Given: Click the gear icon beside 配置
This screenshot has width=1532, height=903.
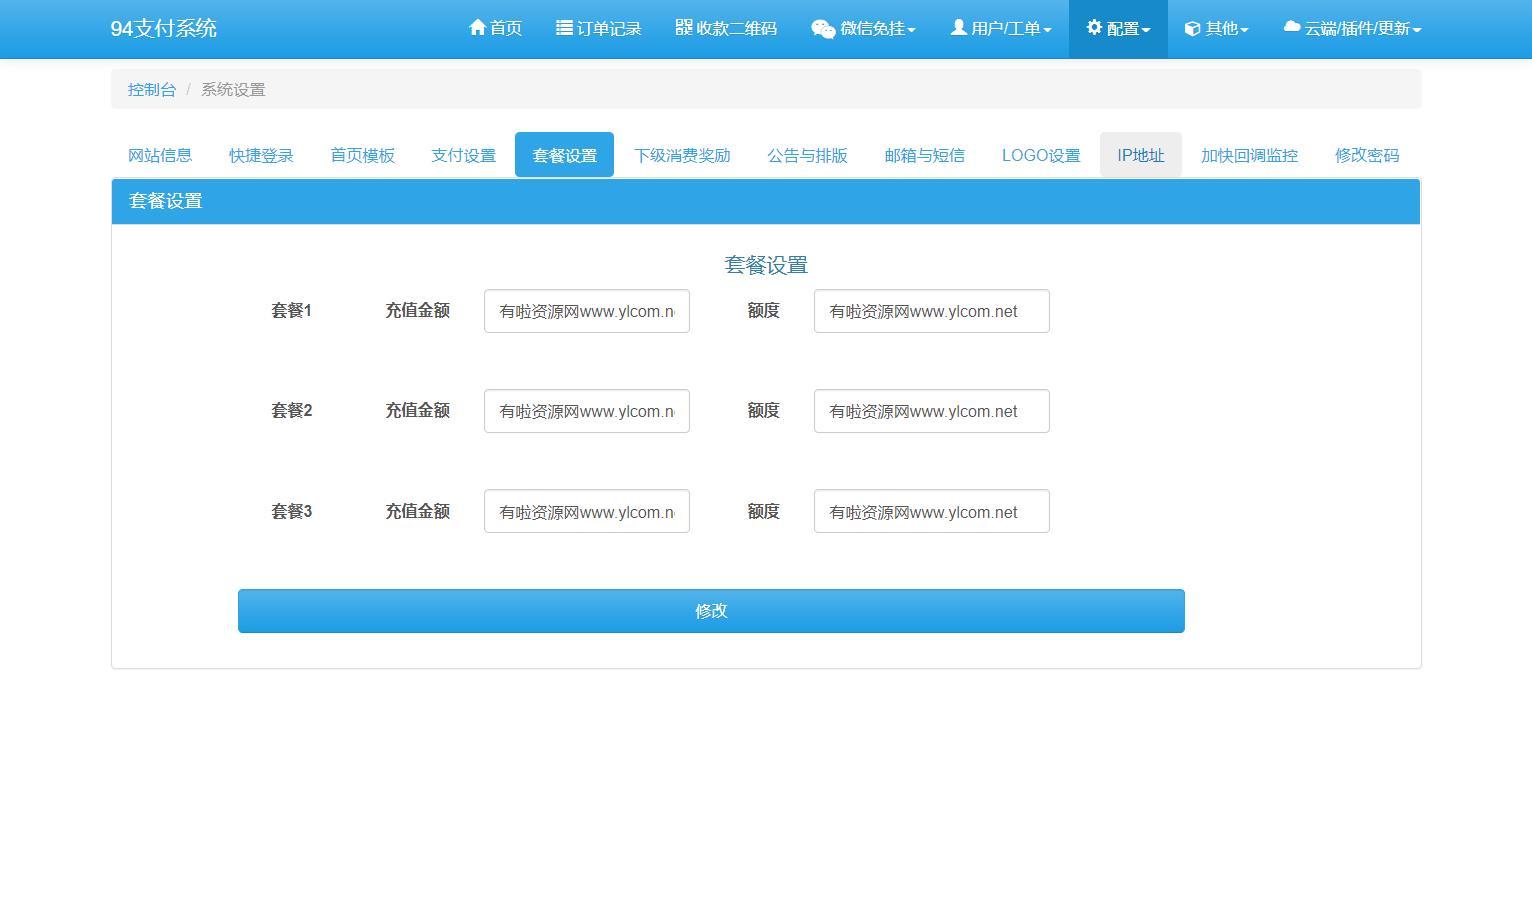Looking at the screenshot, I should [x=1094, y=27].
